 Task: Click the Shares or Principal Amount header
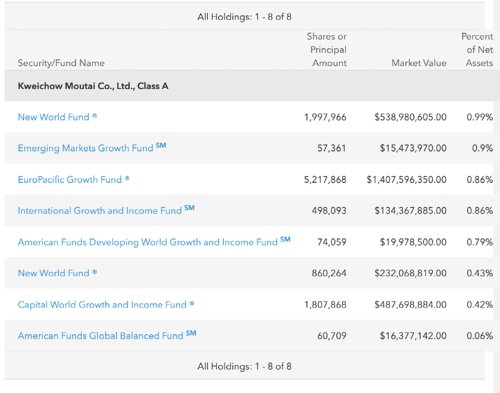pos(327,50)
